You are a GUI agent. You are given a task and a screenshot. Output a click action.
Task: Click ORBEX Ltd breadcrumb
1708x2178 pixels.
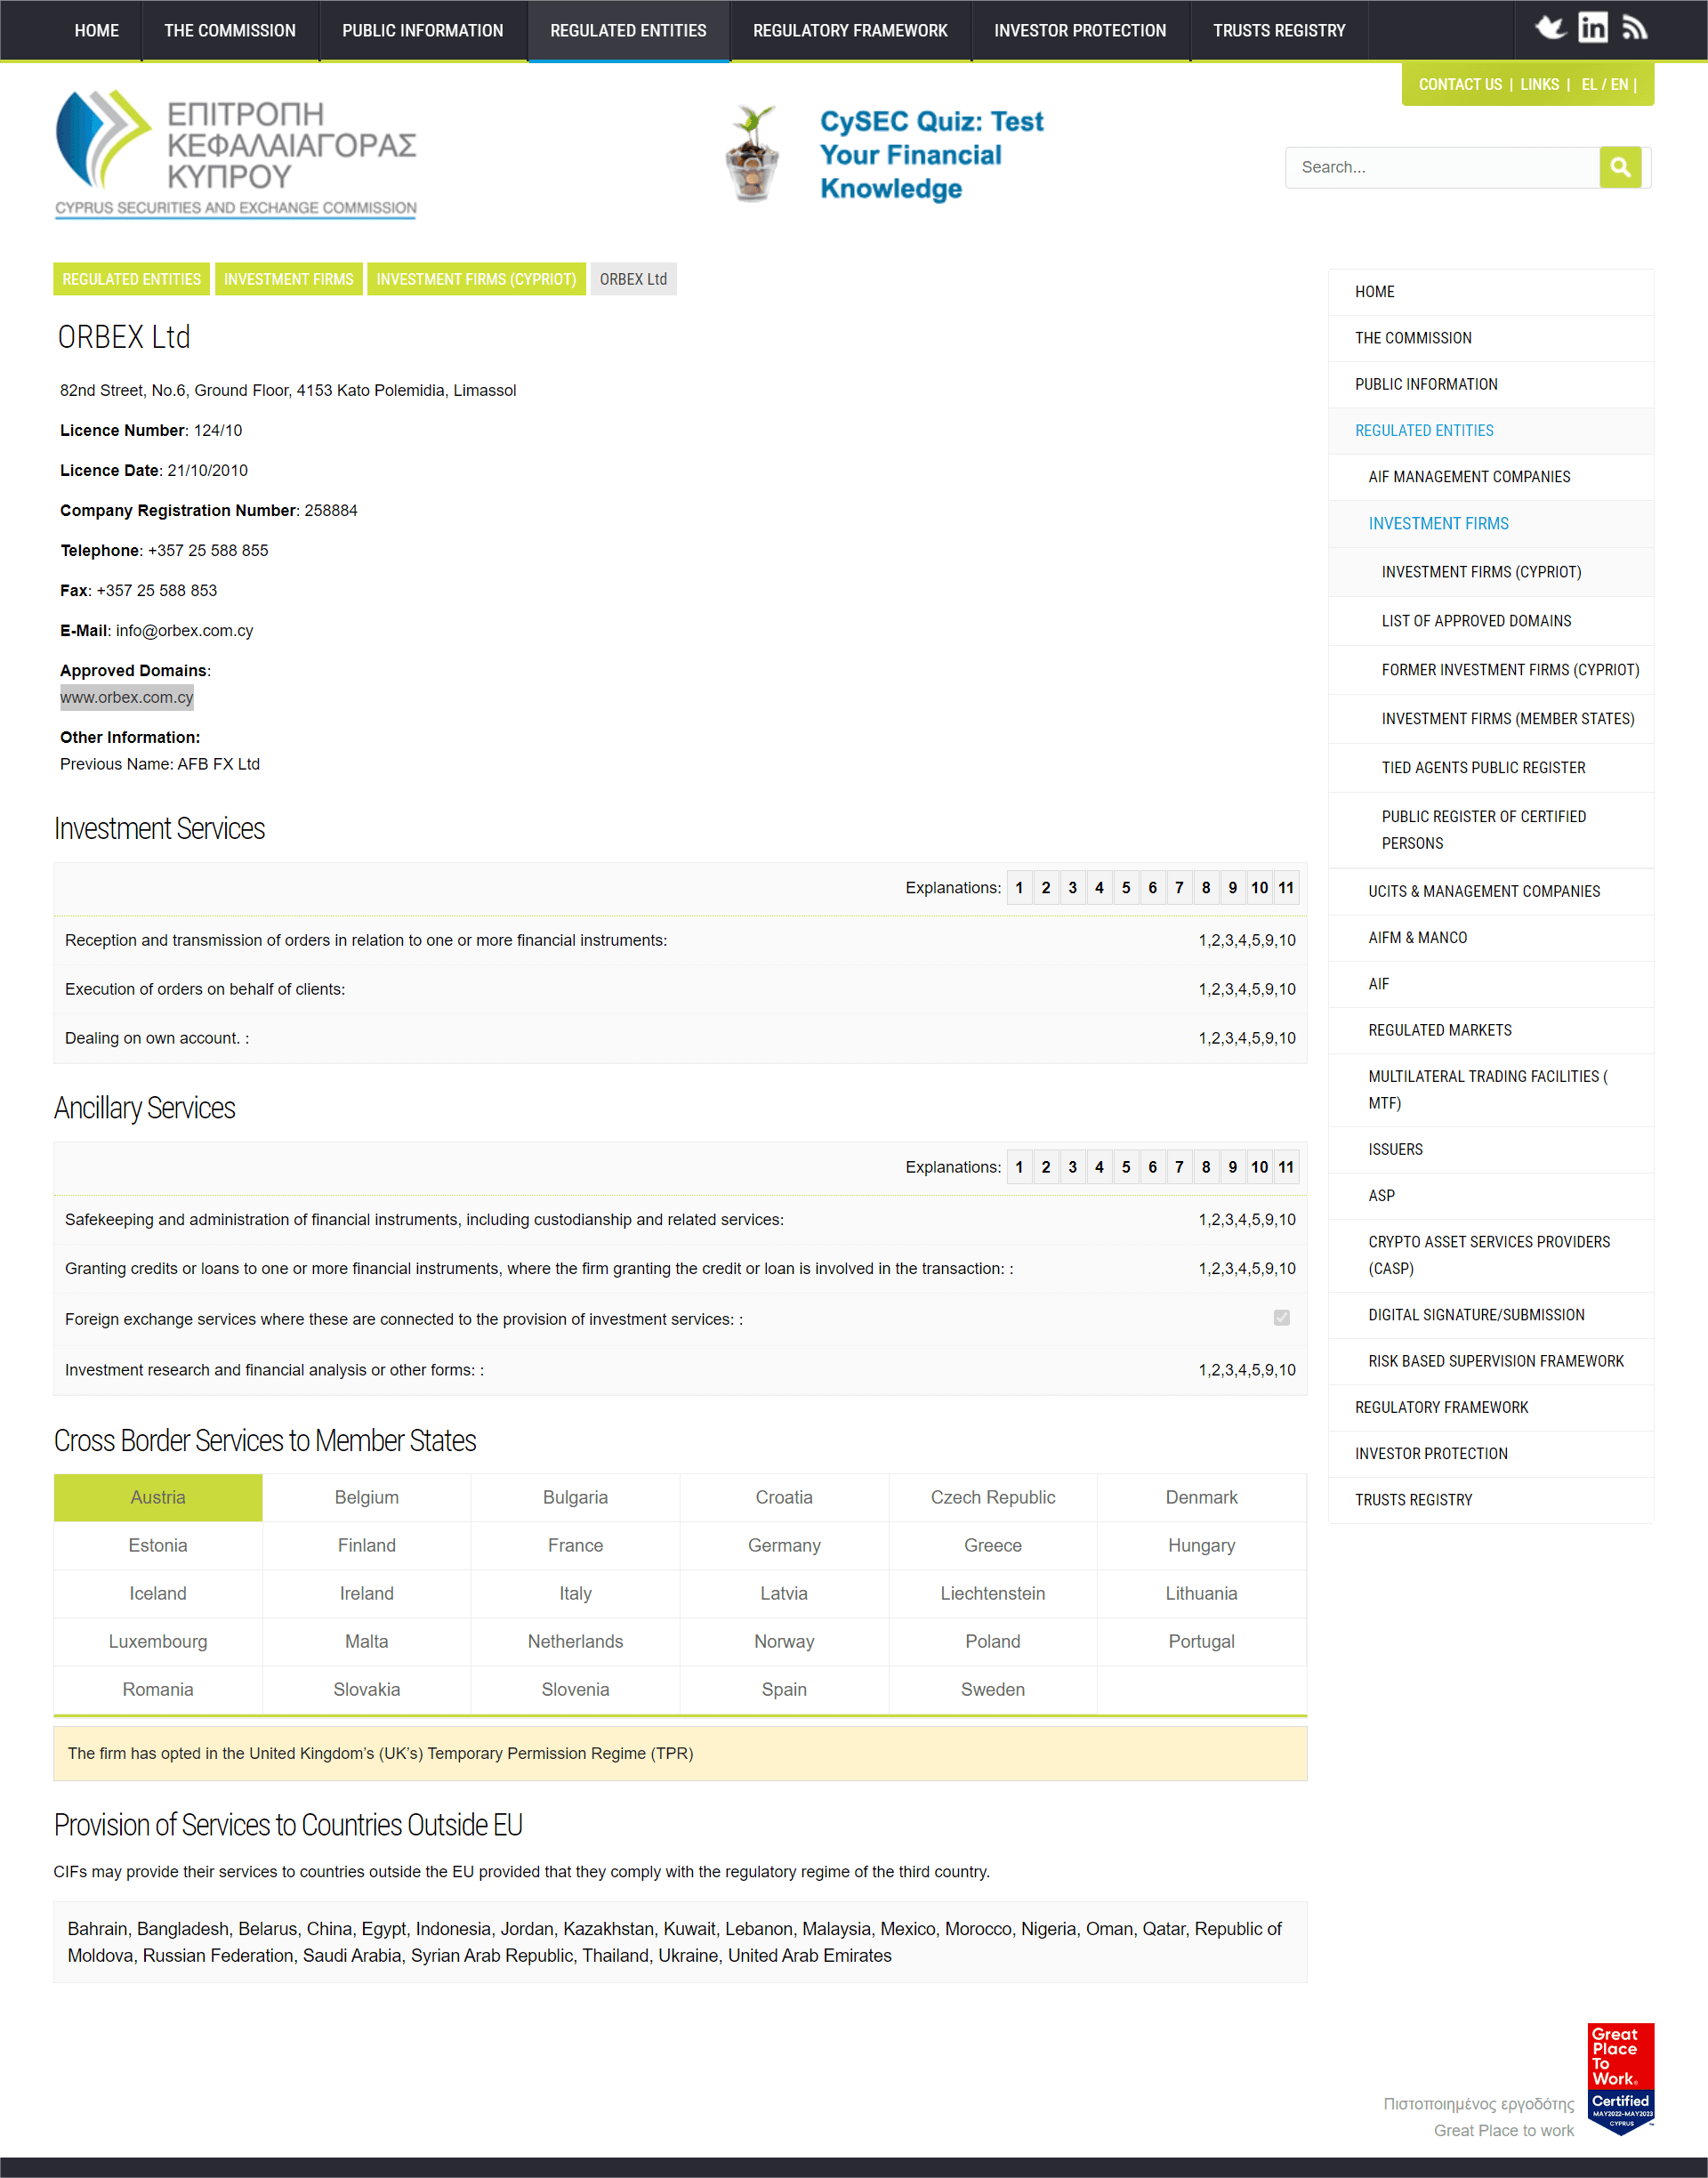coord(633,279)
